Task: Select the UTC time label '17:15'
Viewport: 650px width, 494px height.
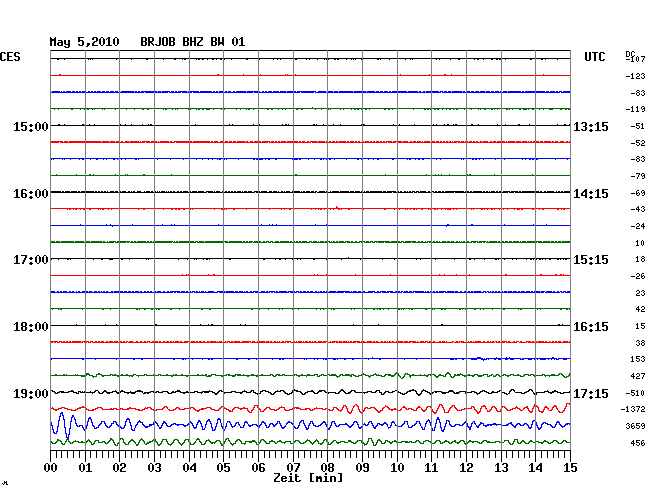Action: (x=591, y=393)
